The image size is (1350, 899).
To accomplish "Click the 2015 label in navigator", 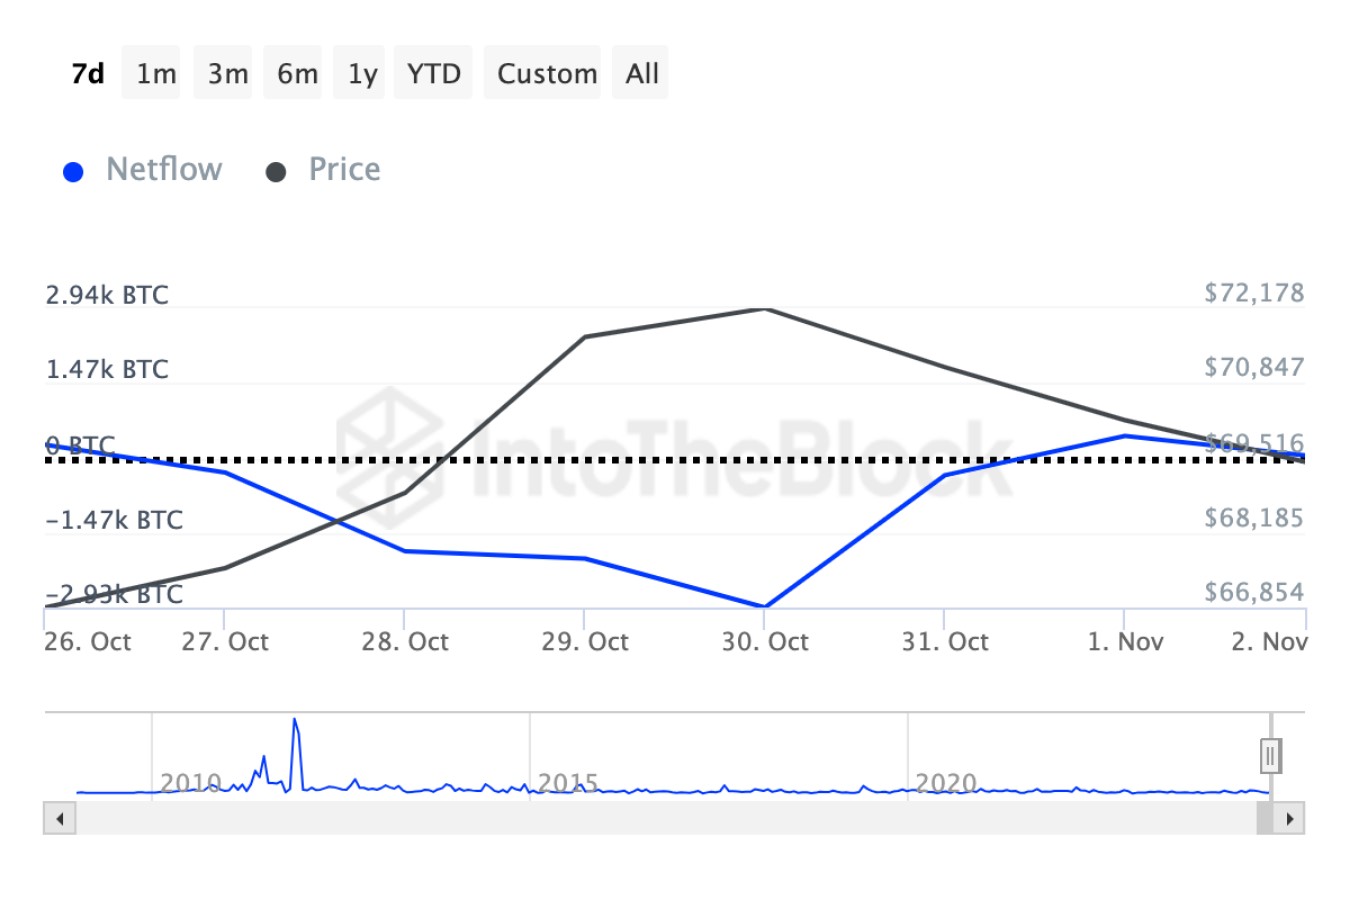I will tap(567, 783).
